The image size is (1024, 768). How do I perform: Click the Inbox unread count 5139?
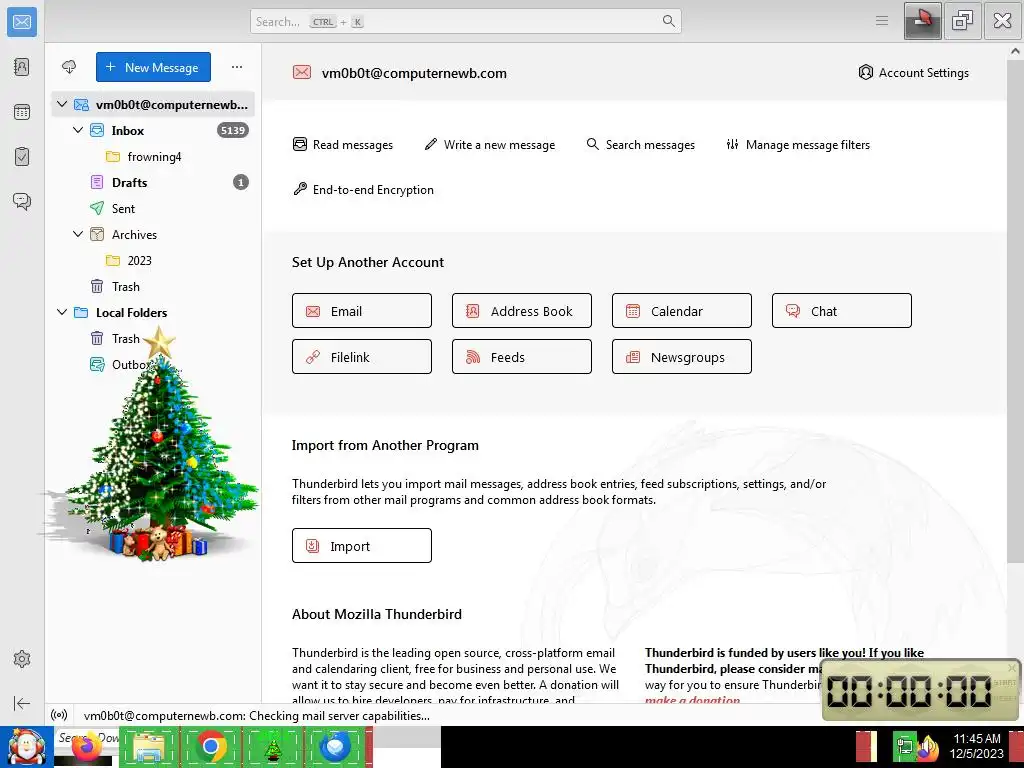(x=232, y=130)
